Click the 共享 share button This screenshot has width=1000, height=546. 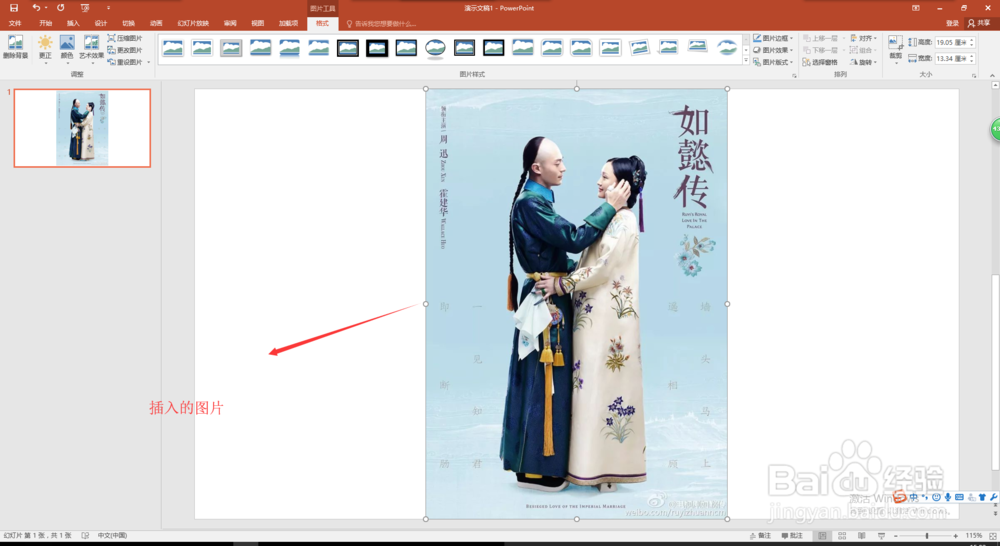979,23
